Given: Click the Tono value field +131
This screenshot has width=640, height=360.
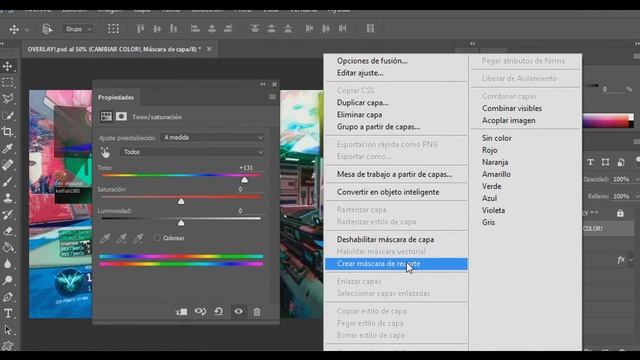Looking at the screenshot, I should 246,168.
